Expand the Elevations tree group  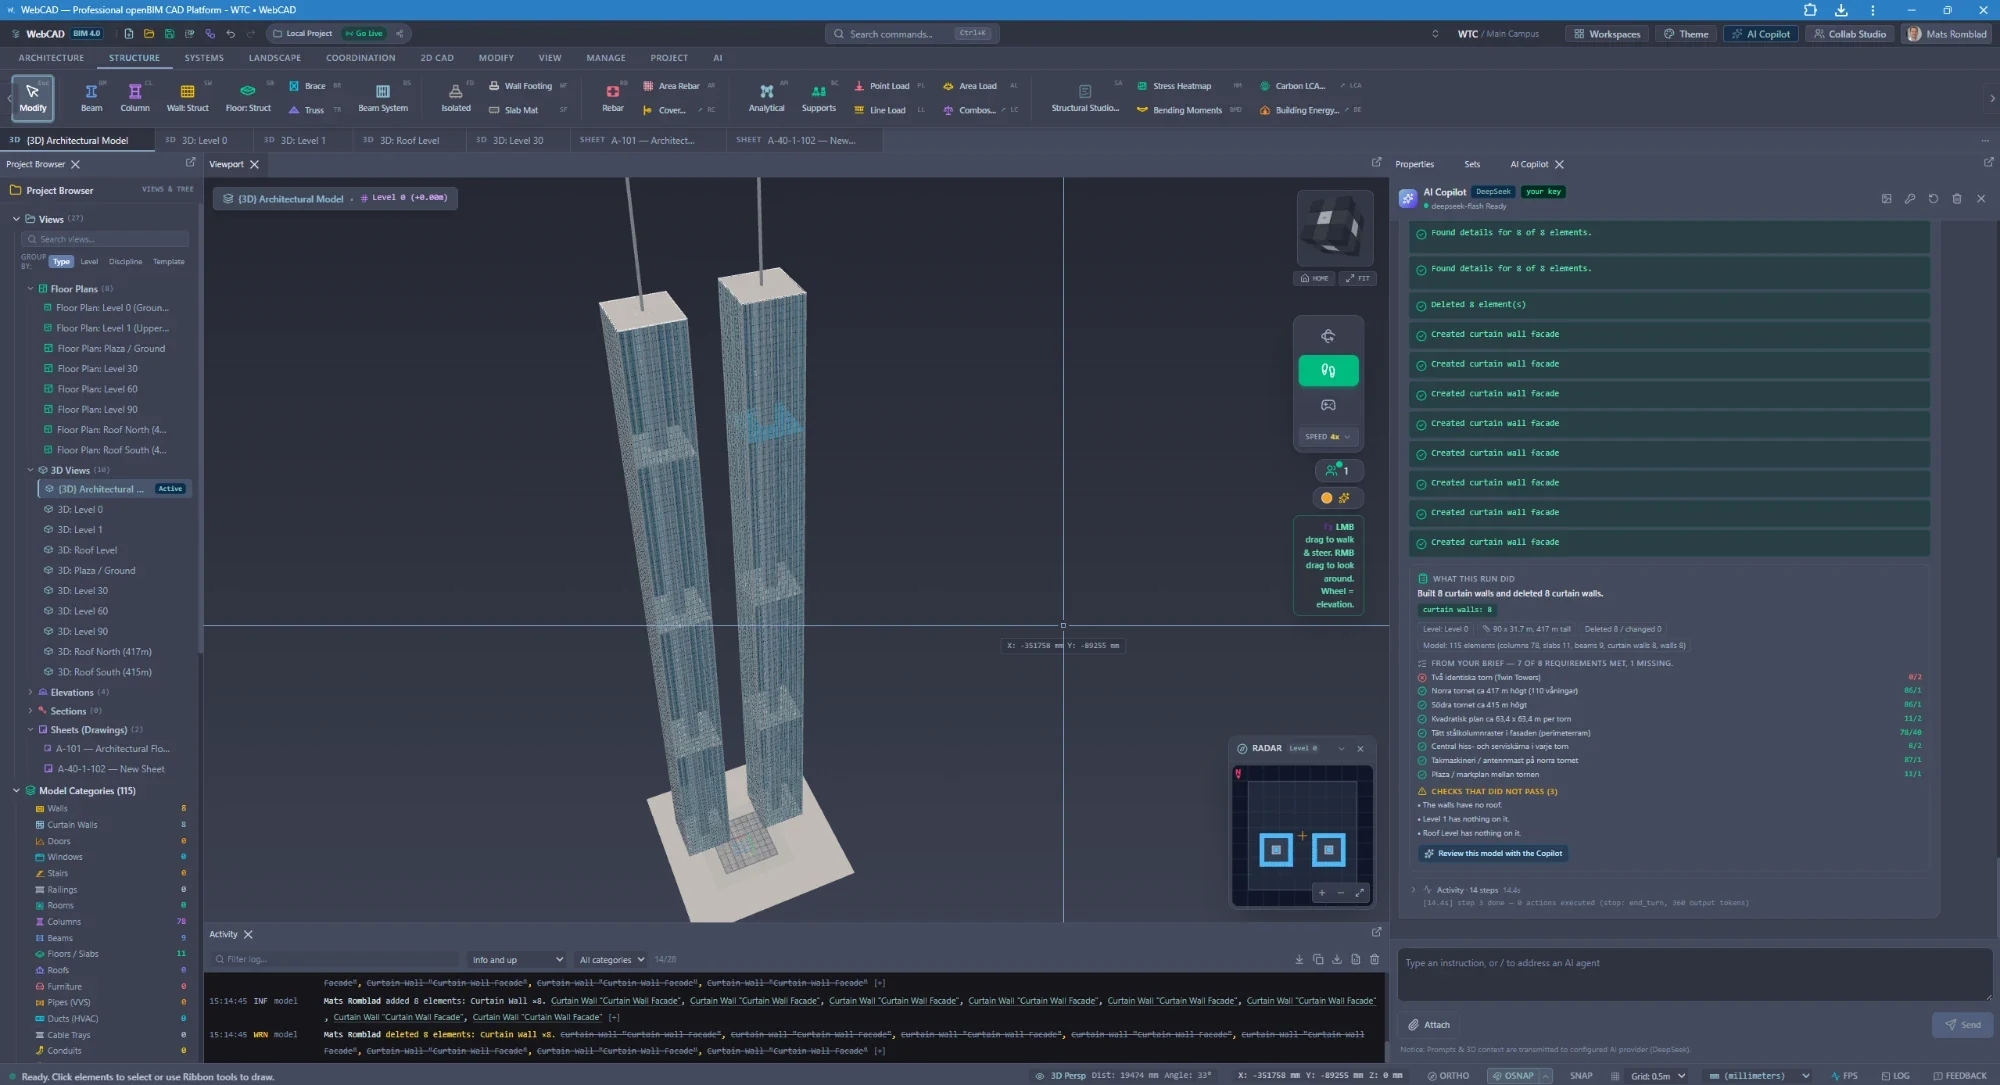coord(31,692)
